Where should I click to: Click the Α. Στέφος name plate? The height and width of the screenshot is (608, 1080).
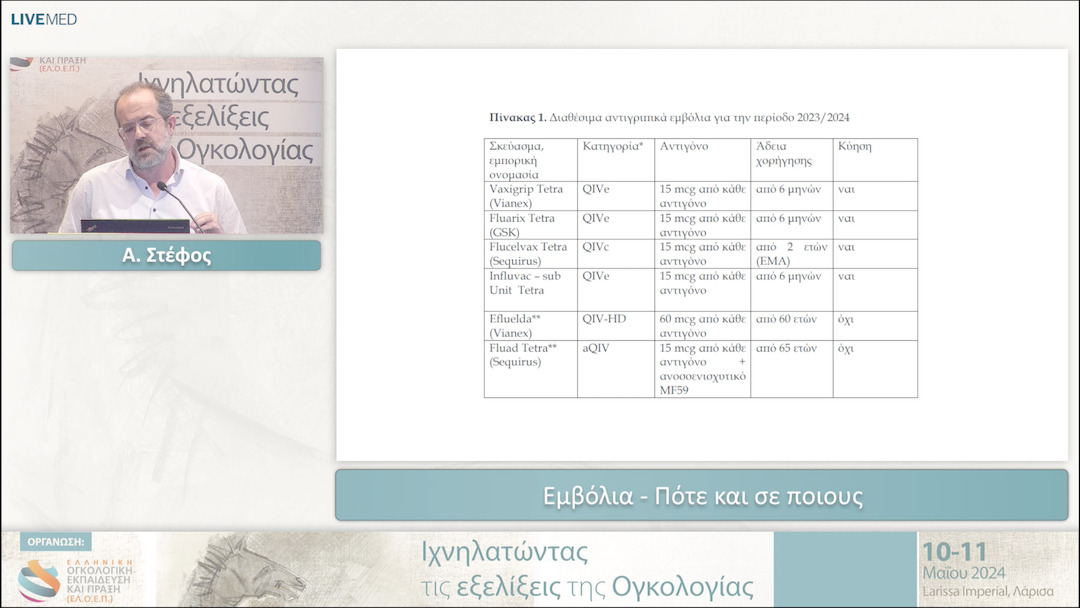tap(165, 256)
